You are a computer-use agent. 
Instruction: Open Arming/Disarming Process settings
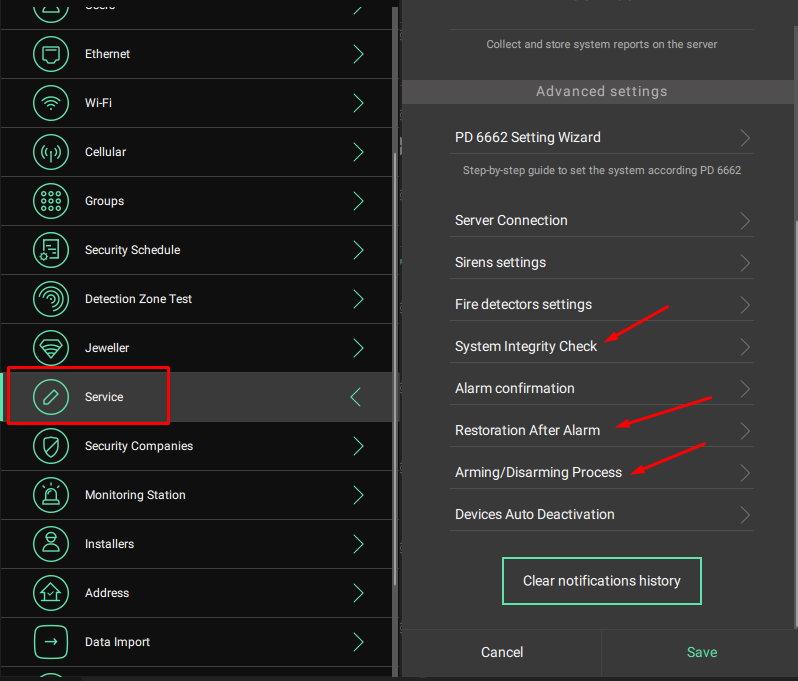[x=602, y=472]
